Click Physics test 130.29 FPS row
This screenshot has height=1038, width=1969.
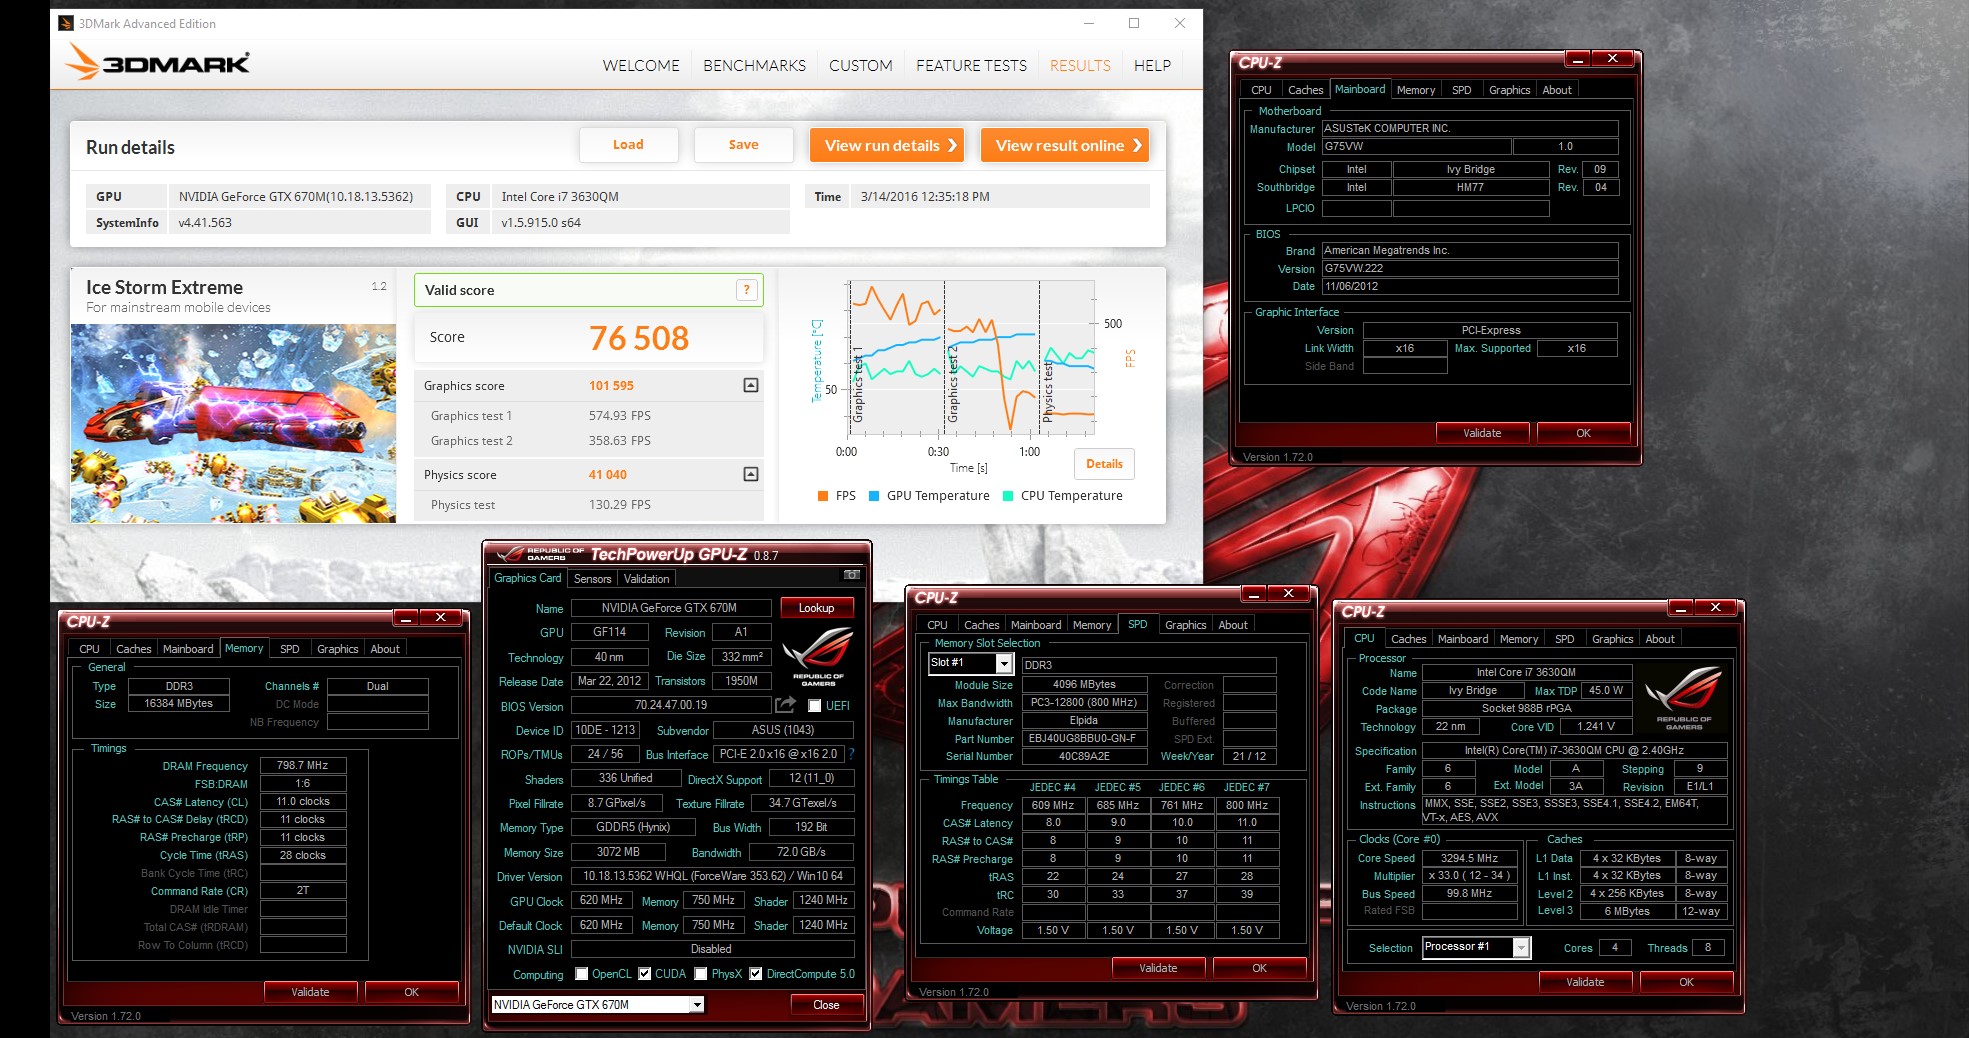coord(589,505)
